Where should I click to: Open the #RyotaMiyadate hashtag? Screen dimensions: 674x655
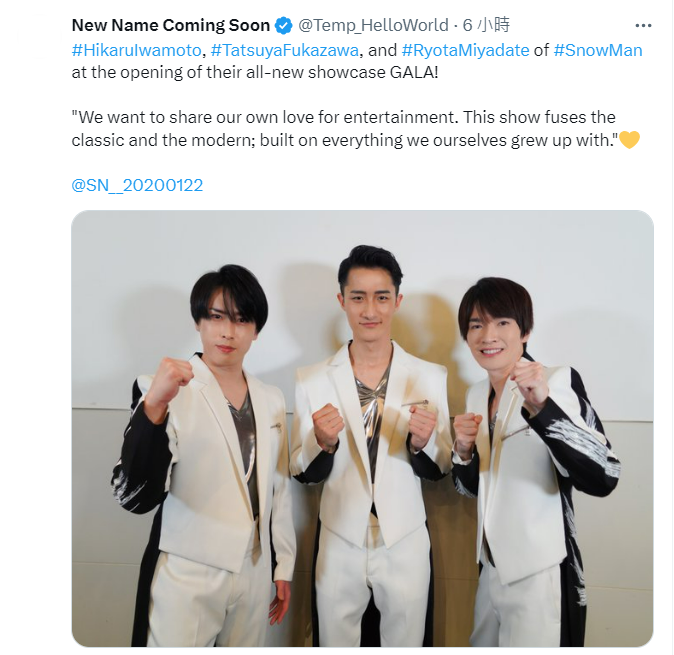point(466,50)
